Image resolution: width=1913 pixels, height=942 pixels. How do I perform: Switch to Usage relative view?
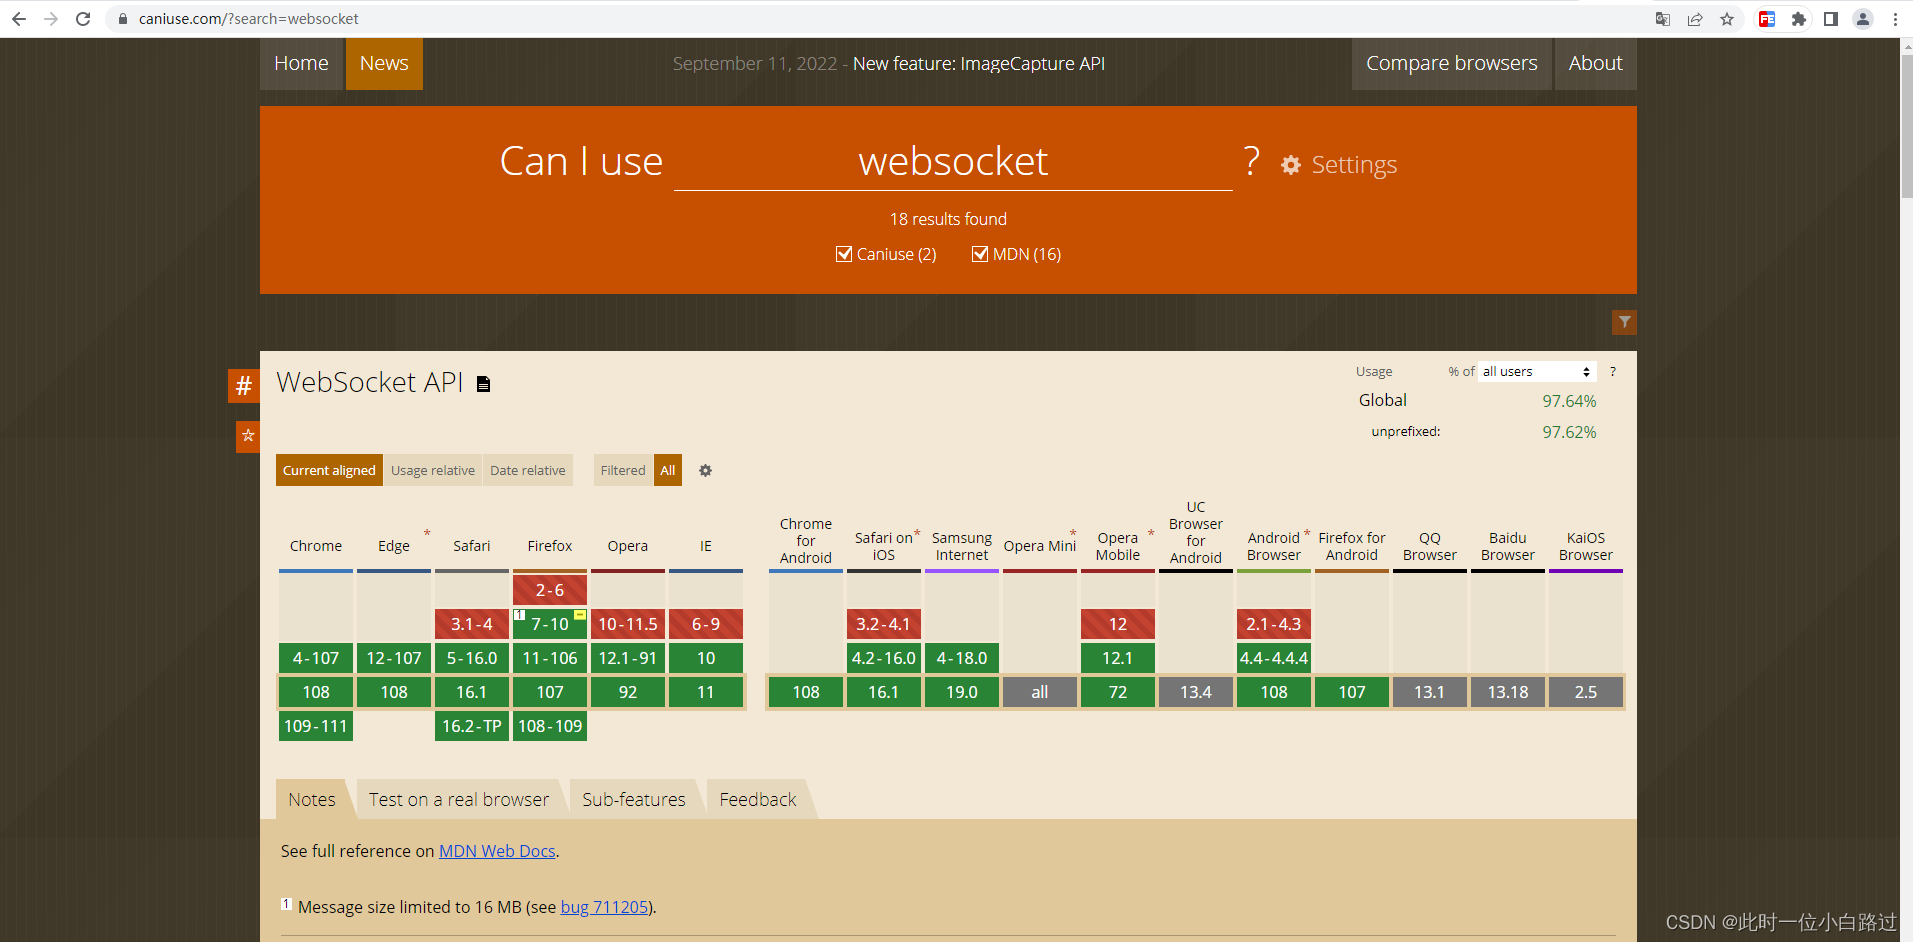pyautogui.click(x=433, y=470)
